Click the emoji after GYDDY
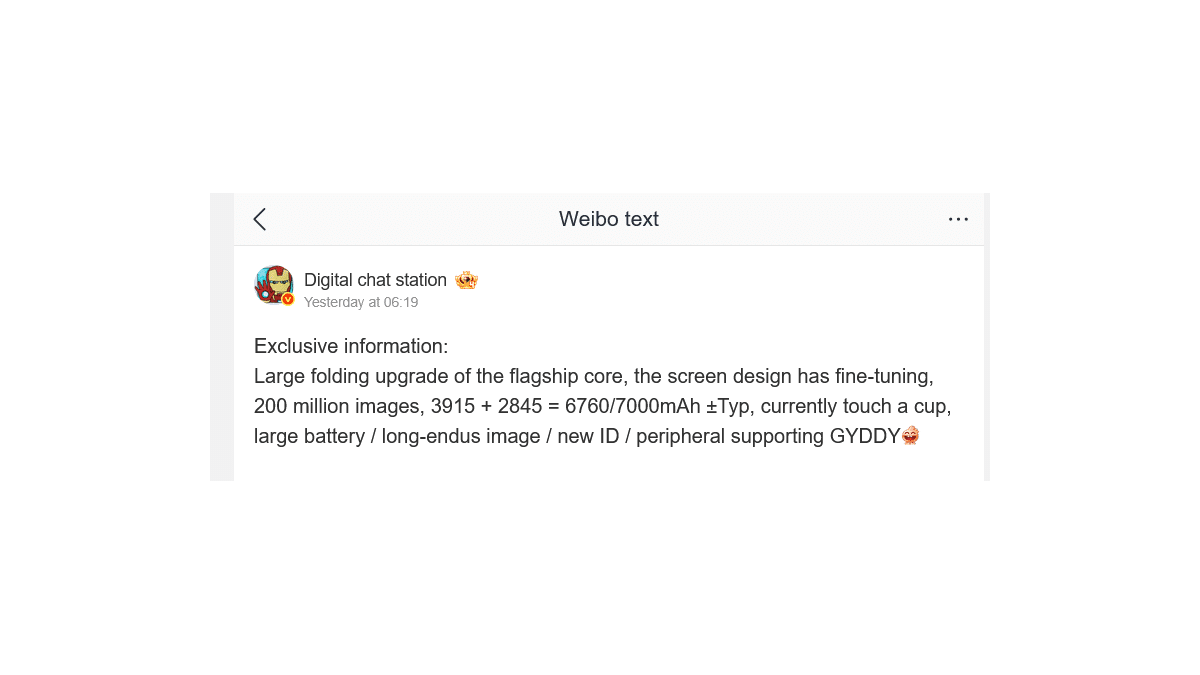Image resolution: width=1200 pixels, height=675 pixels. (910, 436)
